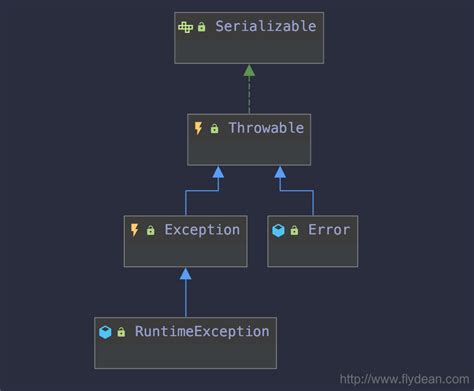474x391 pixels.
Task: Select the Error class label
Action: [329, 230]
